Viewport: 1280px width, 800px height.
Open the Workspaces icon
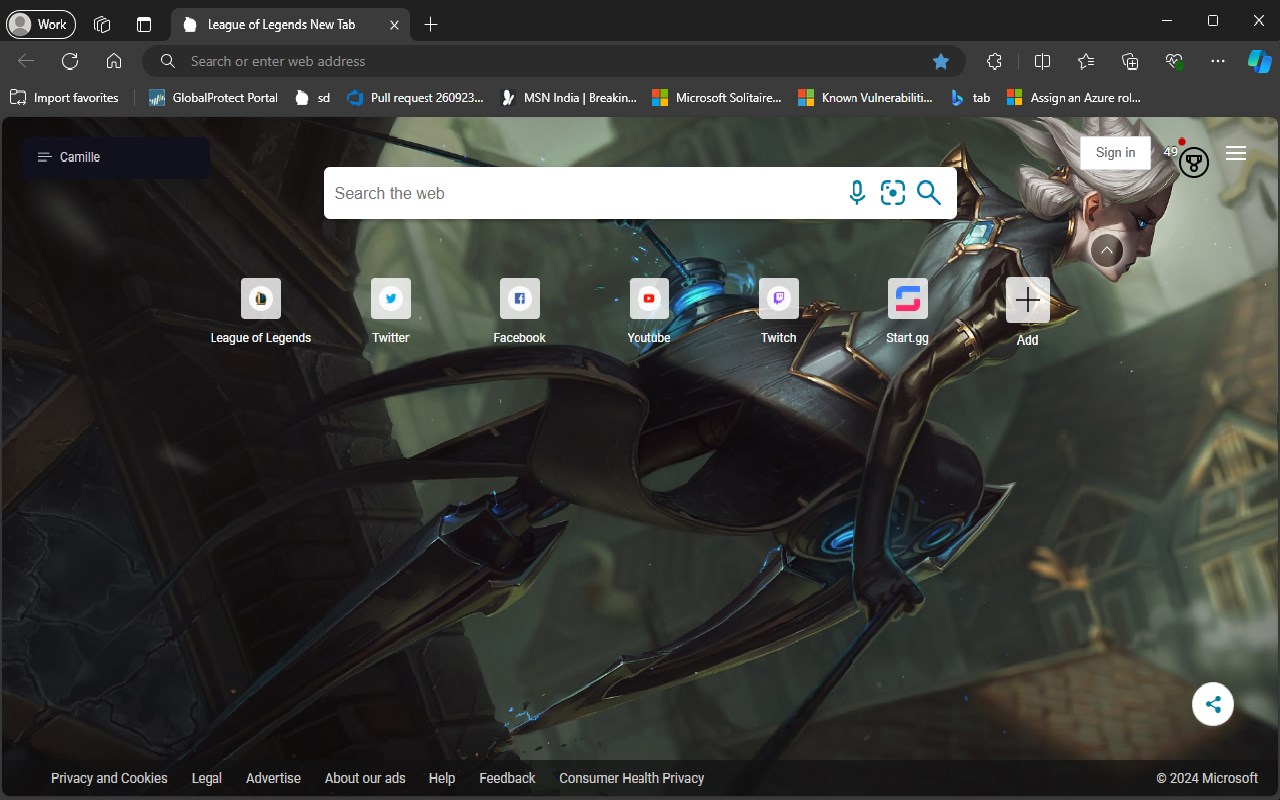101,24
